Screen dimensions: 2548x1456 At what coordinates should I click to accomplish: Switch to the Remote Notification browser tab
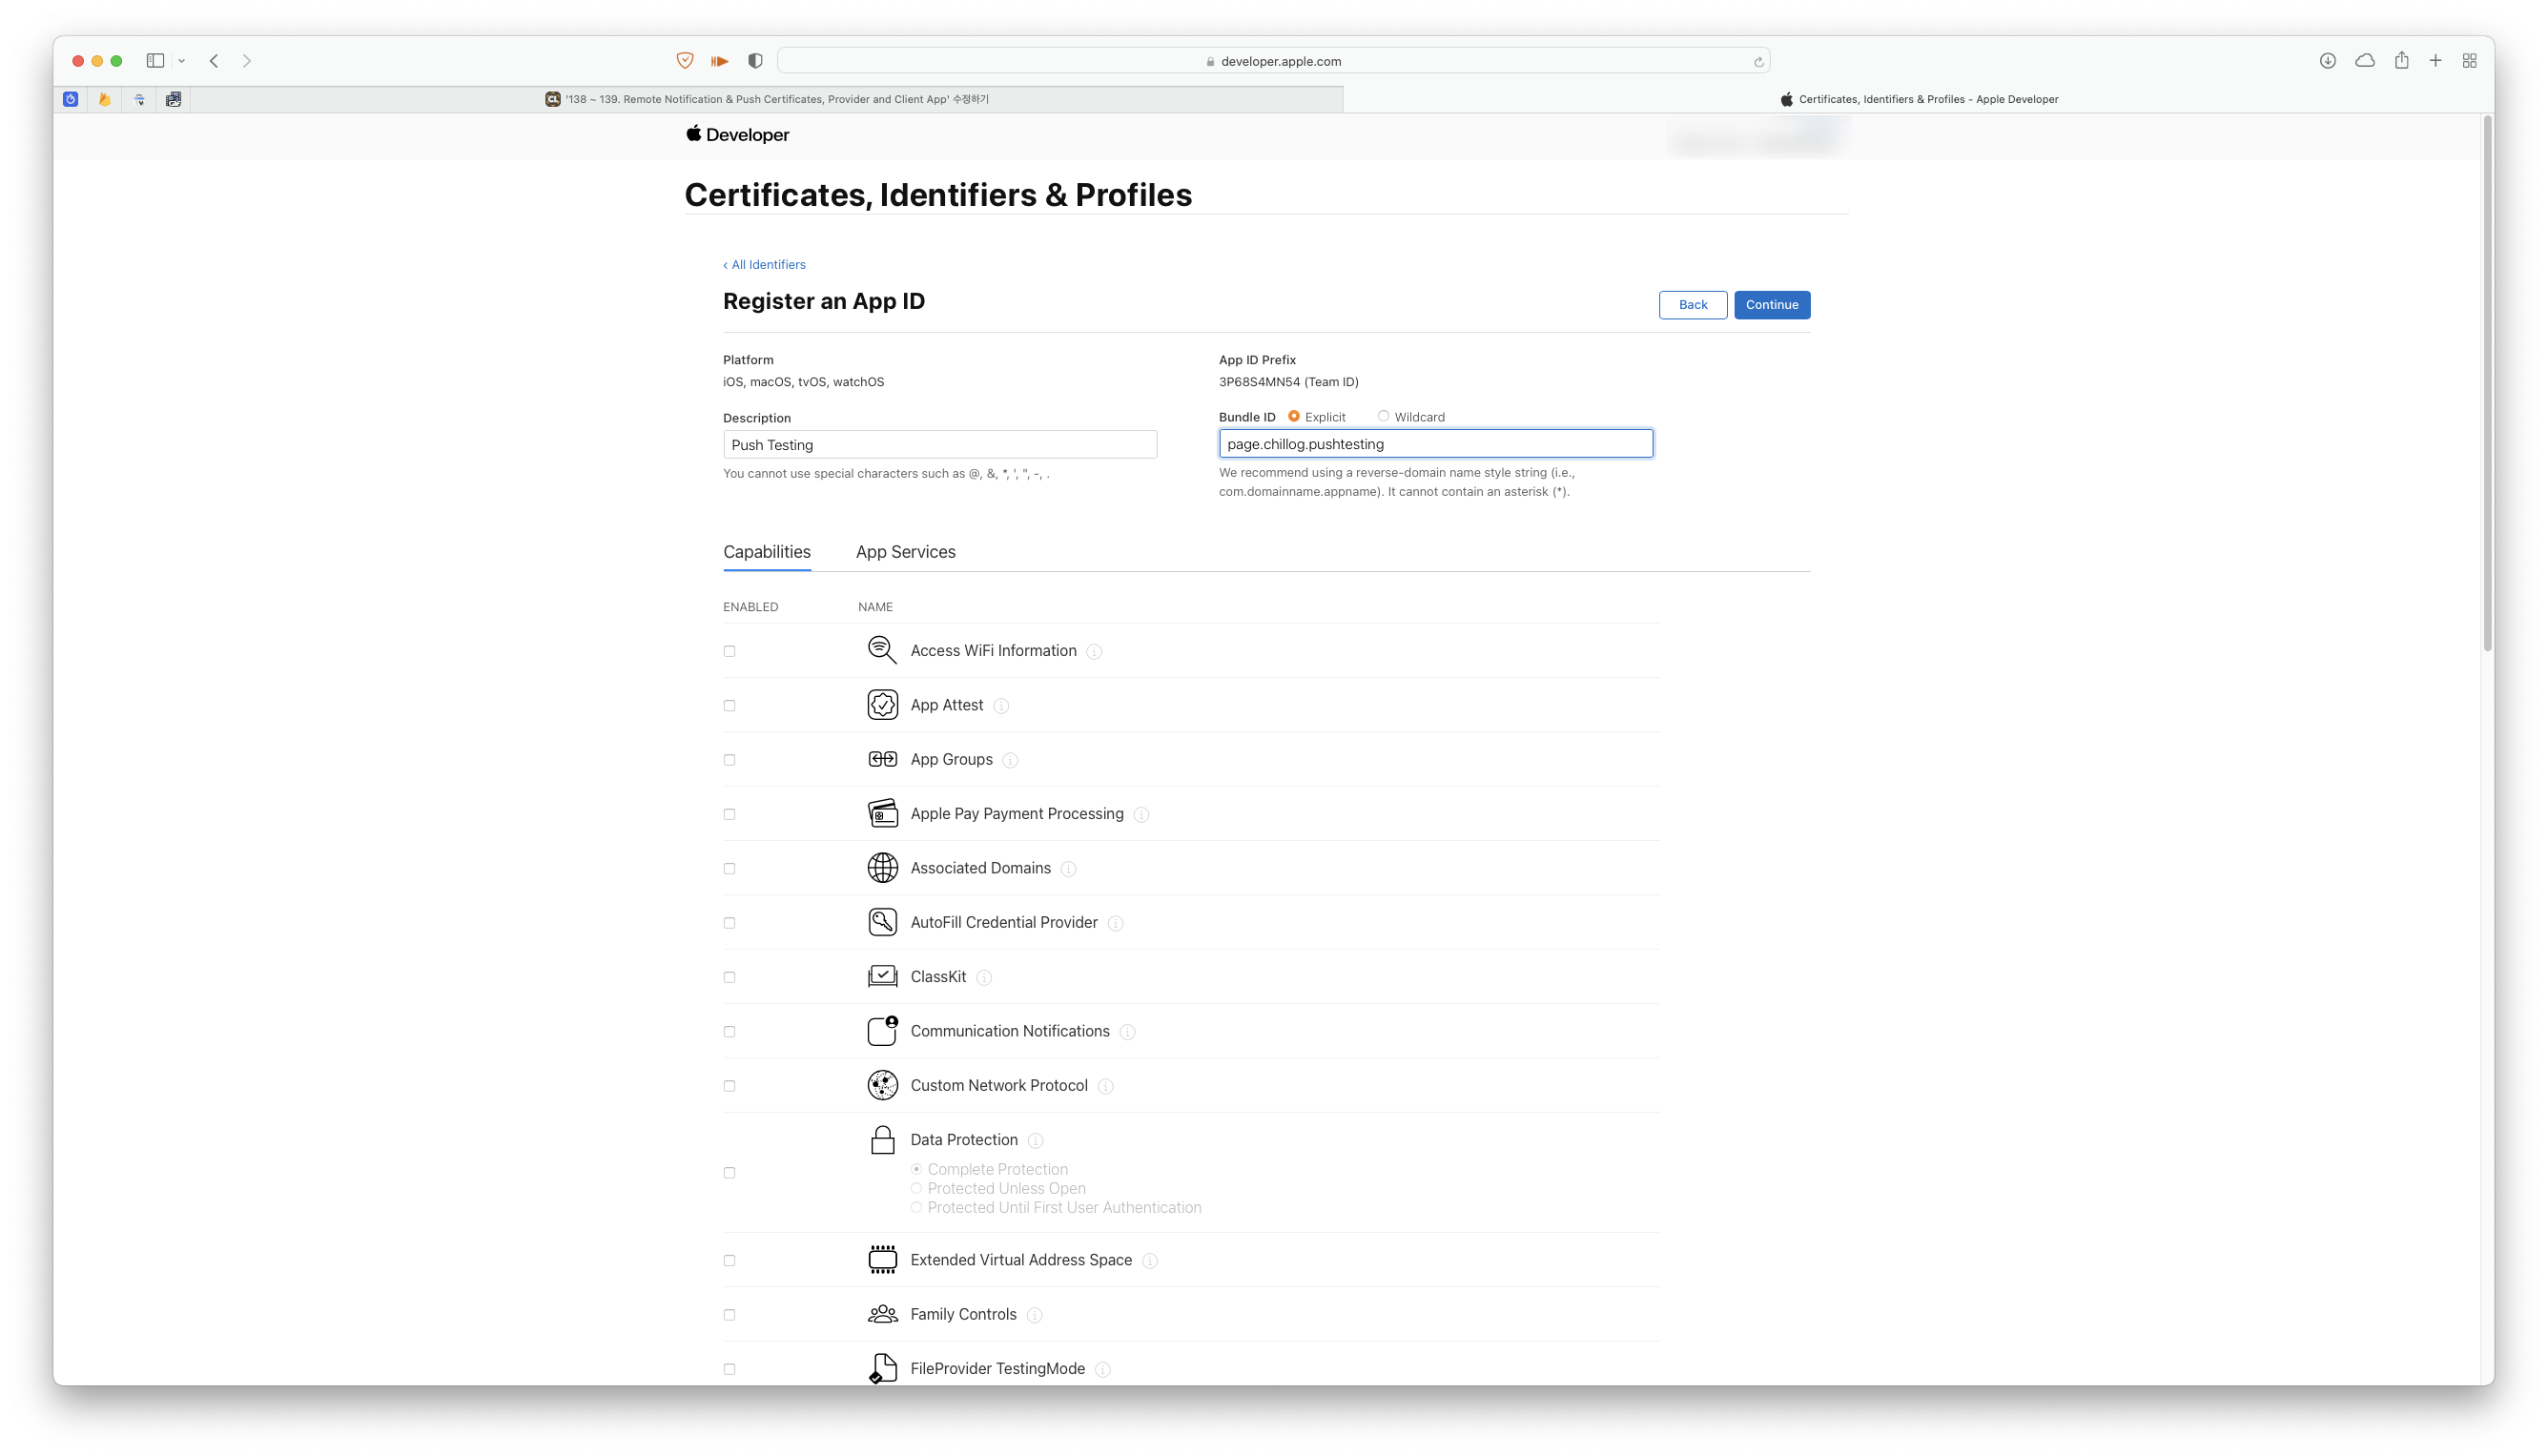tap(767, 99)
